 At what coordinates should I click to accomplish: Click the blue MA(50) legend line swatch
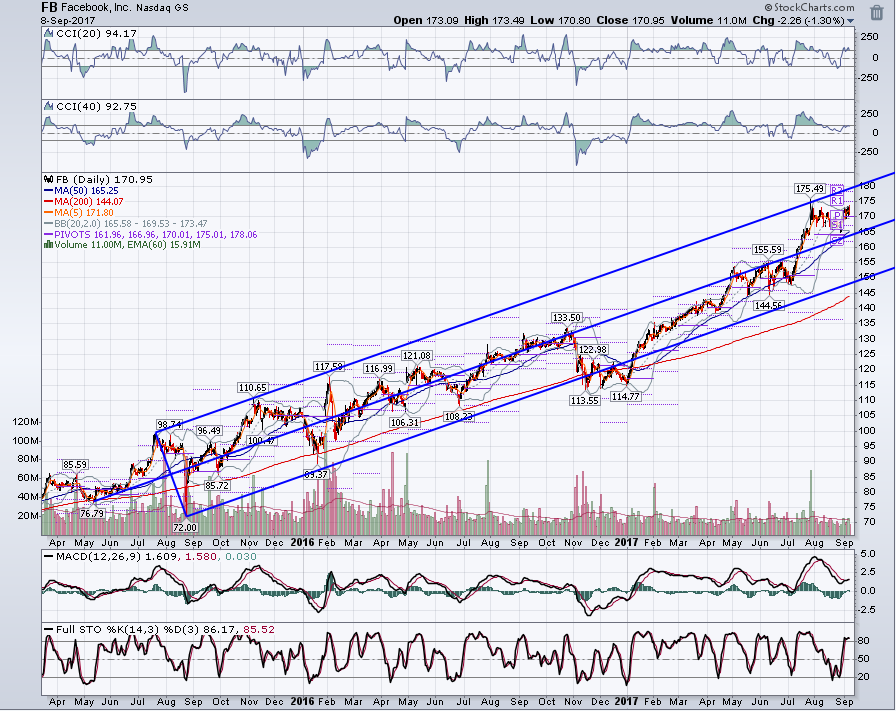pyautogui.click(x=49, y=191)
